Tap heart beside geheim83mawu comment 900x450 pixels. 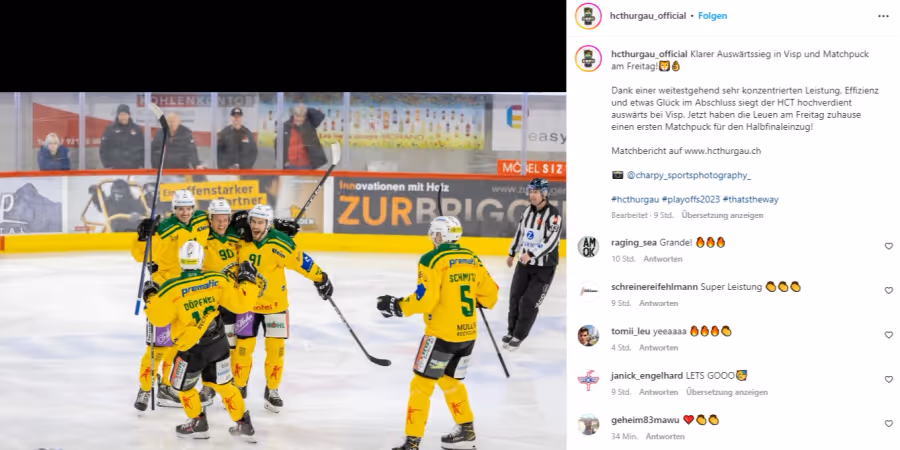pyautogui.click(x=889, y=424)
